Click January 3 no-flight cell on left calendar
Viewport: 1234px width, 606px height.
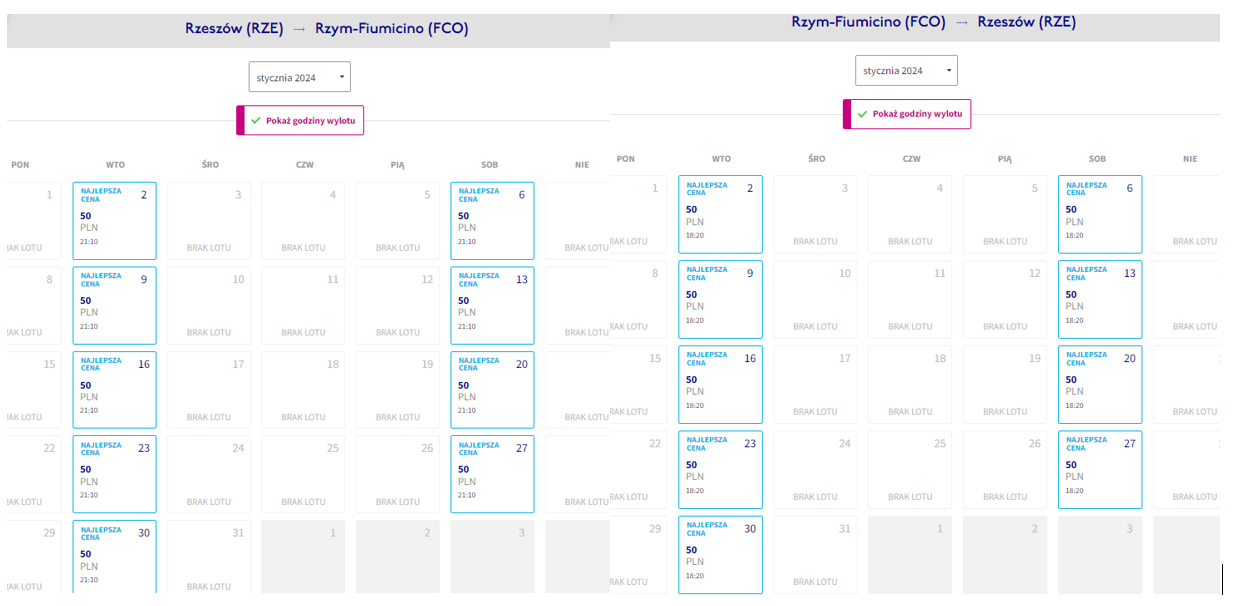pos(209,221)
